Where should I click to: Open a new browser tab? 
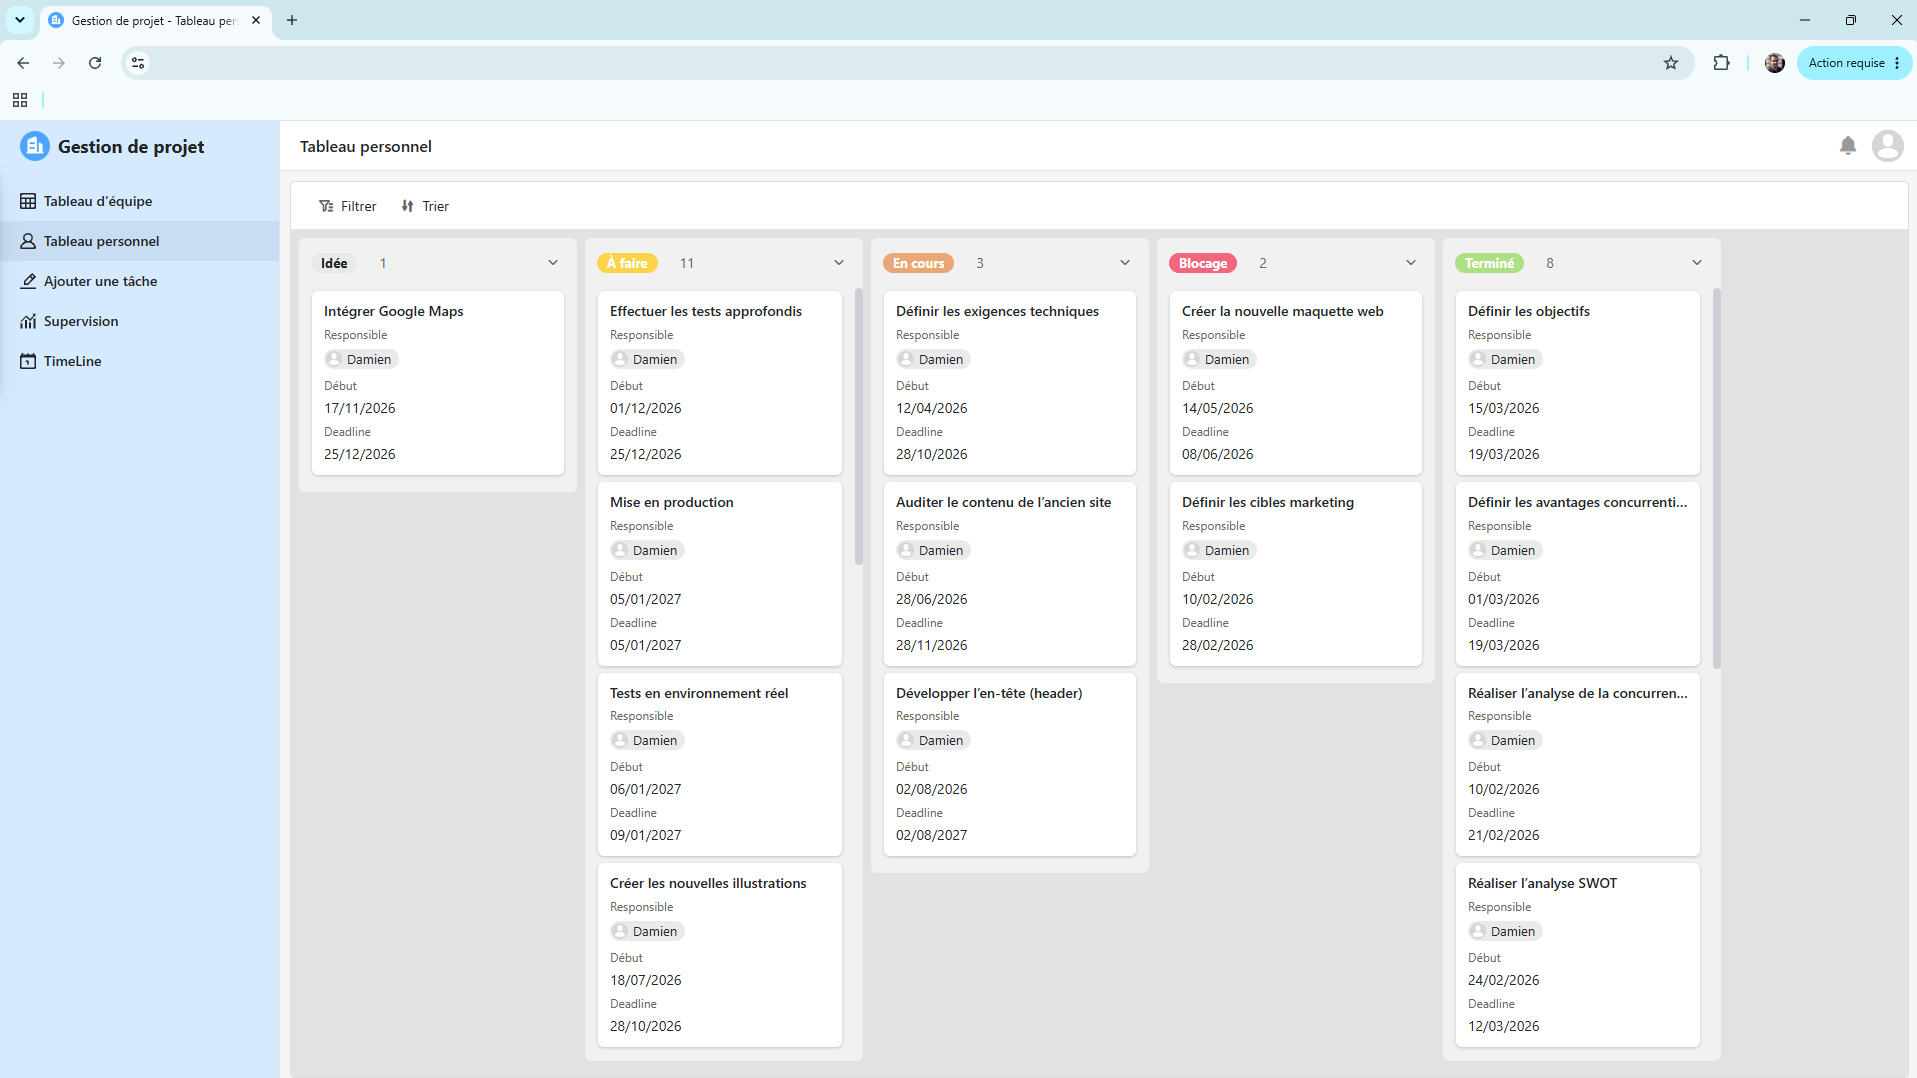tap(292, 20)
